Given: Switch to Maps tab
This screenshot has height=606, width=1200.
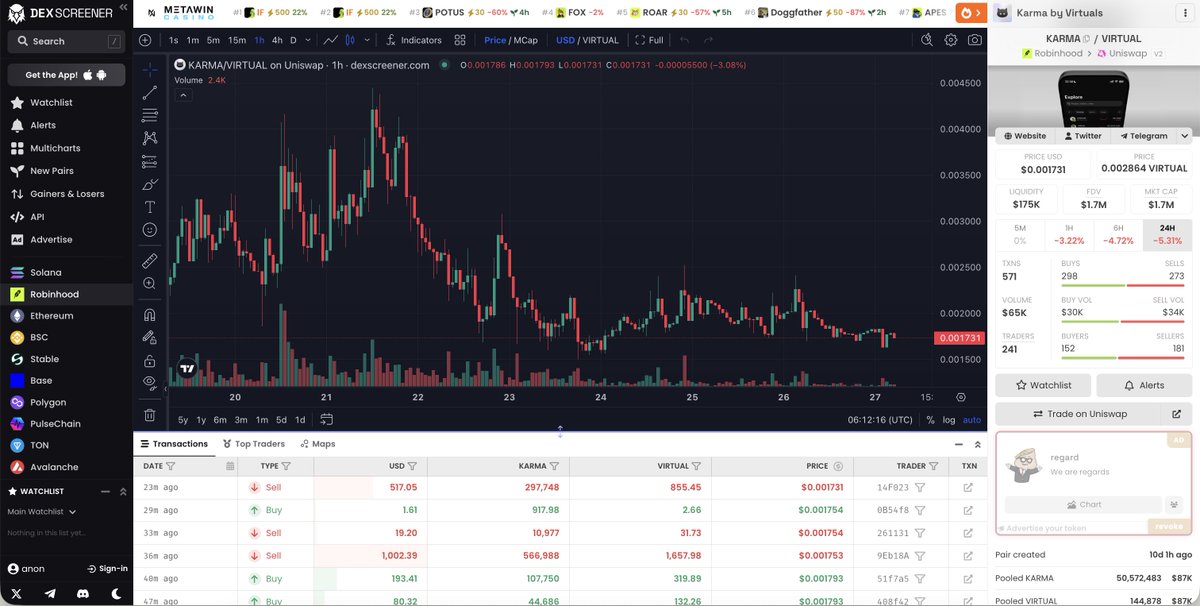Looking at the screenshot, I should tap(317, 444).
